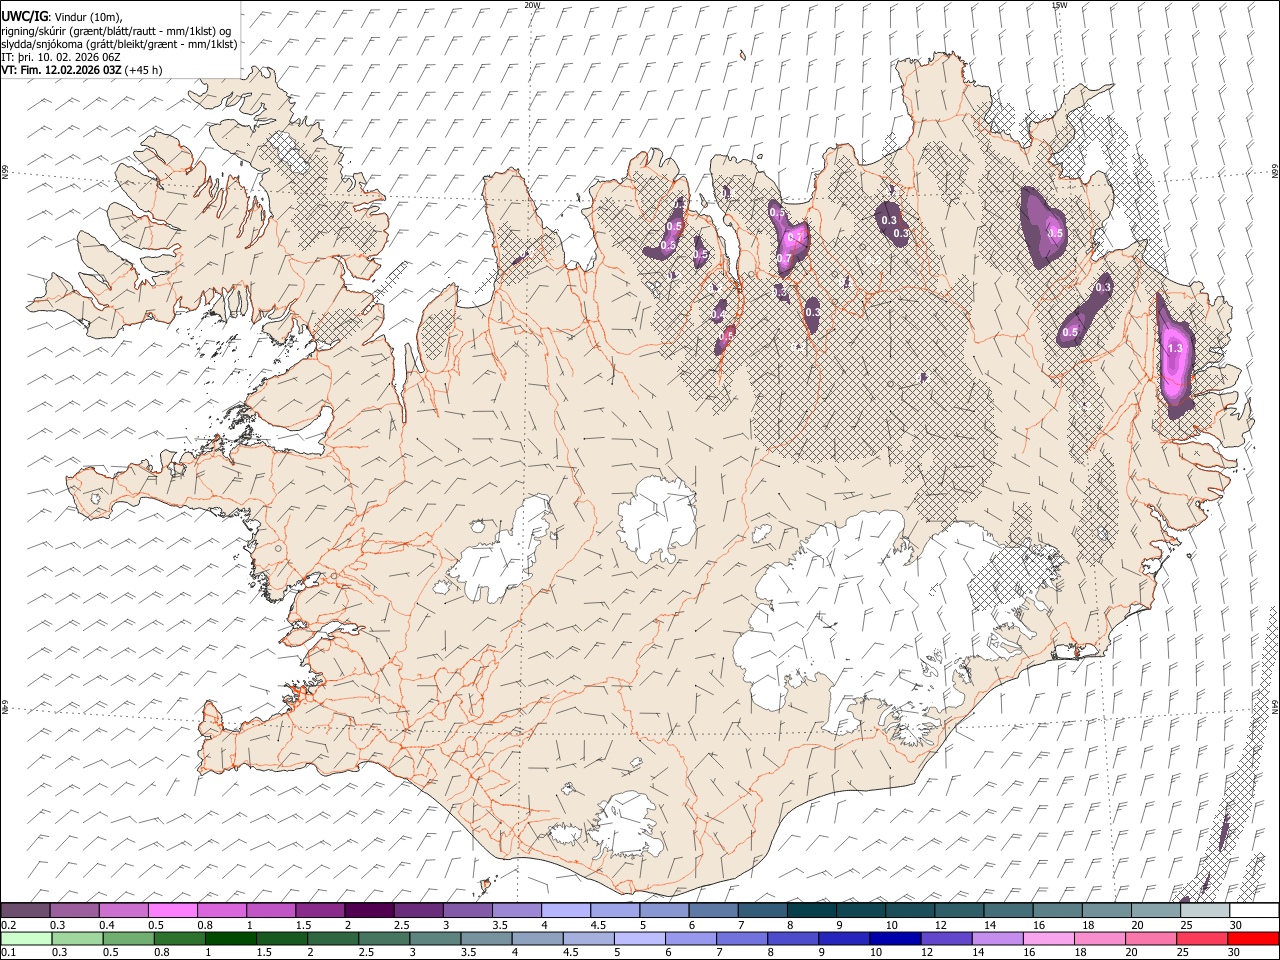Click the '1.5' label in the upper legend row
This screenshot has width=1280, height=960.
click(x=303, y=925)
